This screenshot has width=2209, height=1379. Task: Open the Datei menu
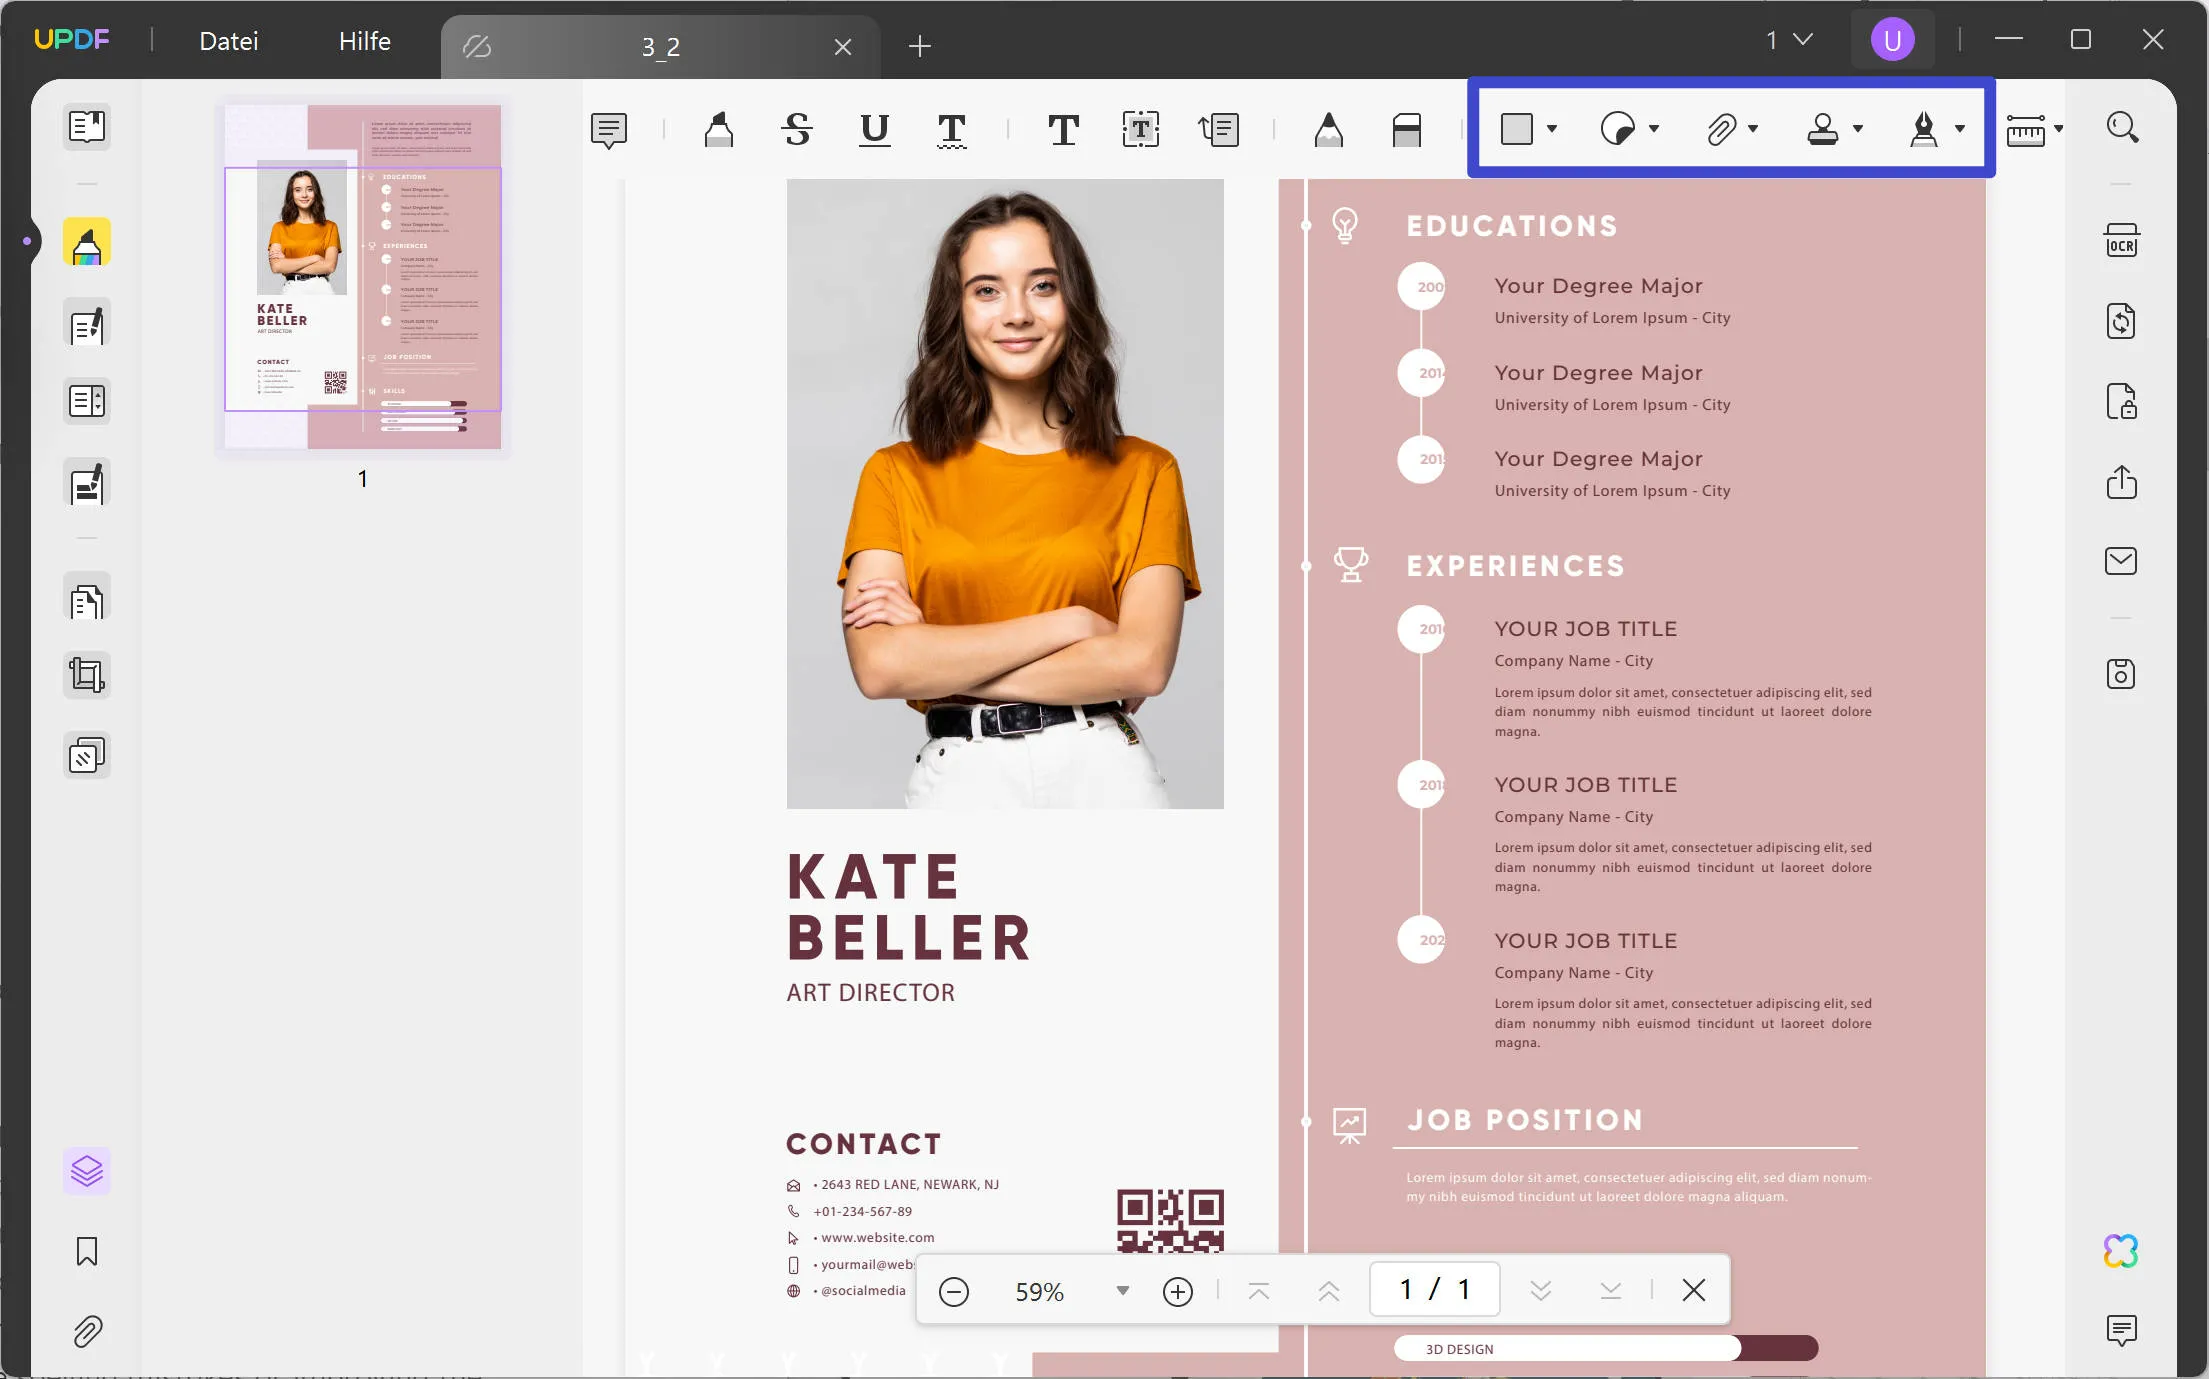click(228, 41)
